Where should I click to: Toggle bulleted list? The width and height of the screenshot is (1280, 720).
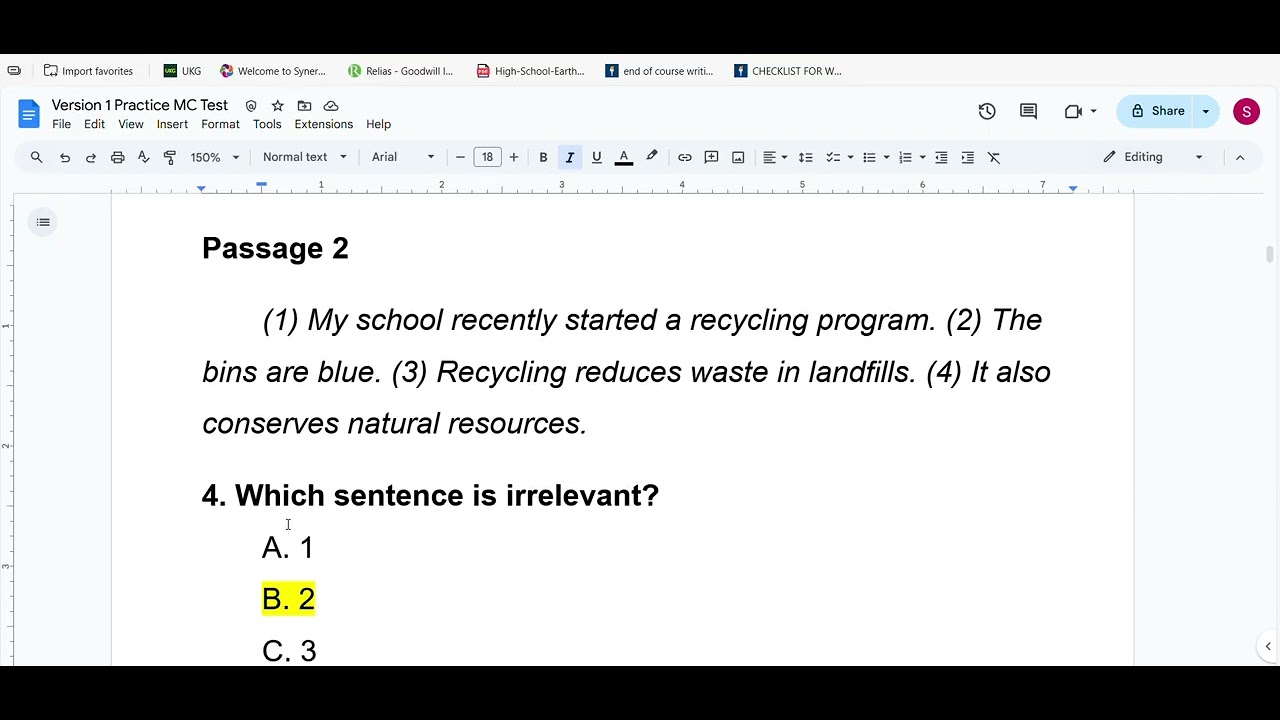pos(869,157)
